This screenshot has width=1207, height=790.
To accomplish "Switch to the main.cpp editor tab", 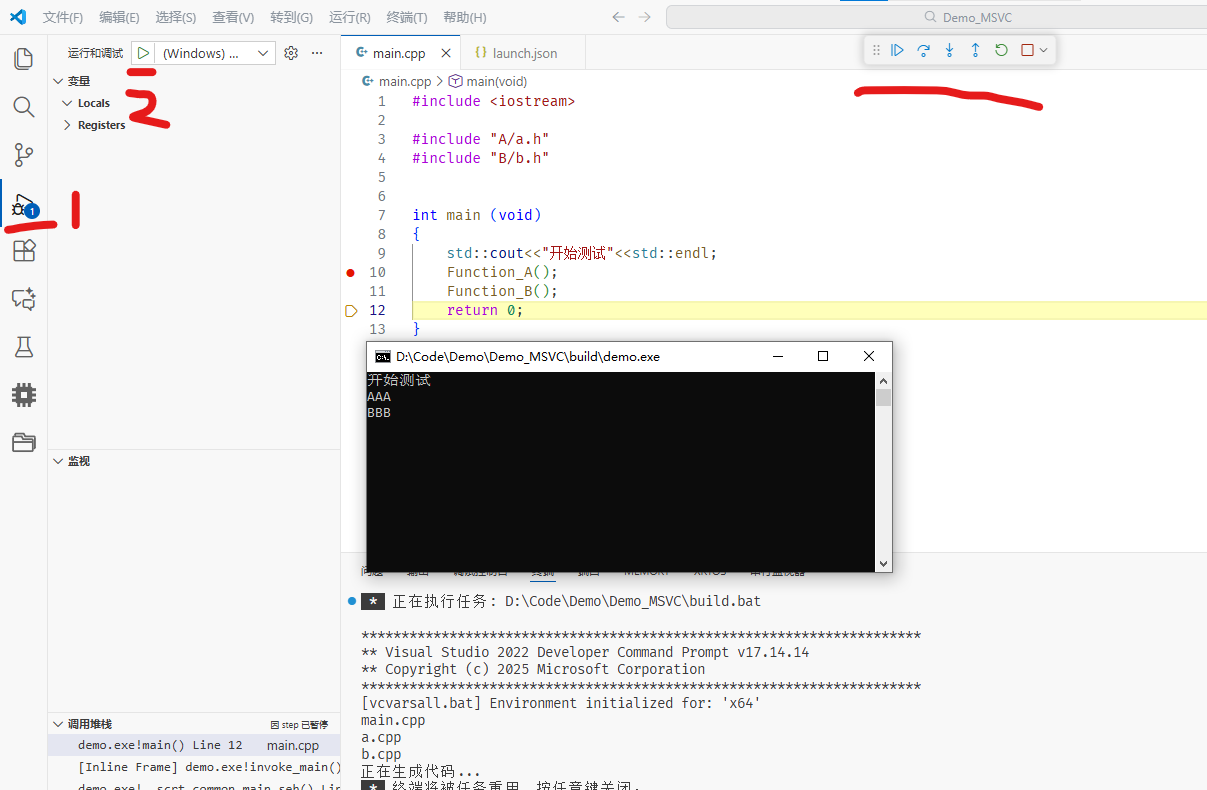I will pos(401,53).
